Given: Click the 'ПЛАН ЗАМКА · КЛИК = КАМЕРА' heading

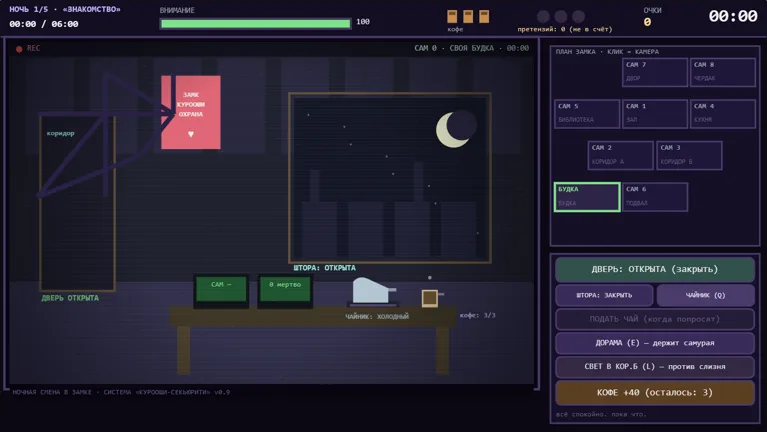Looking at the screenshot, I should click(607, 51).
